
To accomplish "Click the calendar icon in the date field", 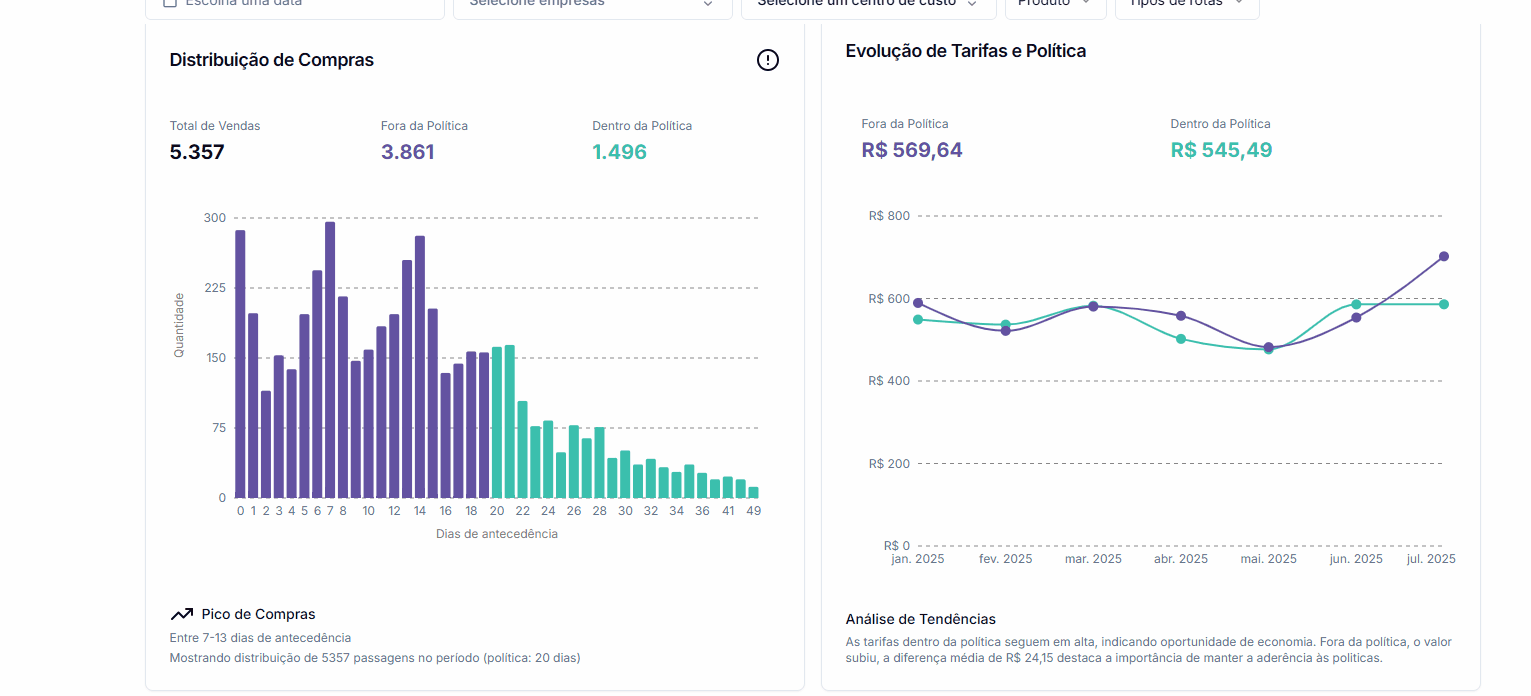I will [x=170, y=3].
